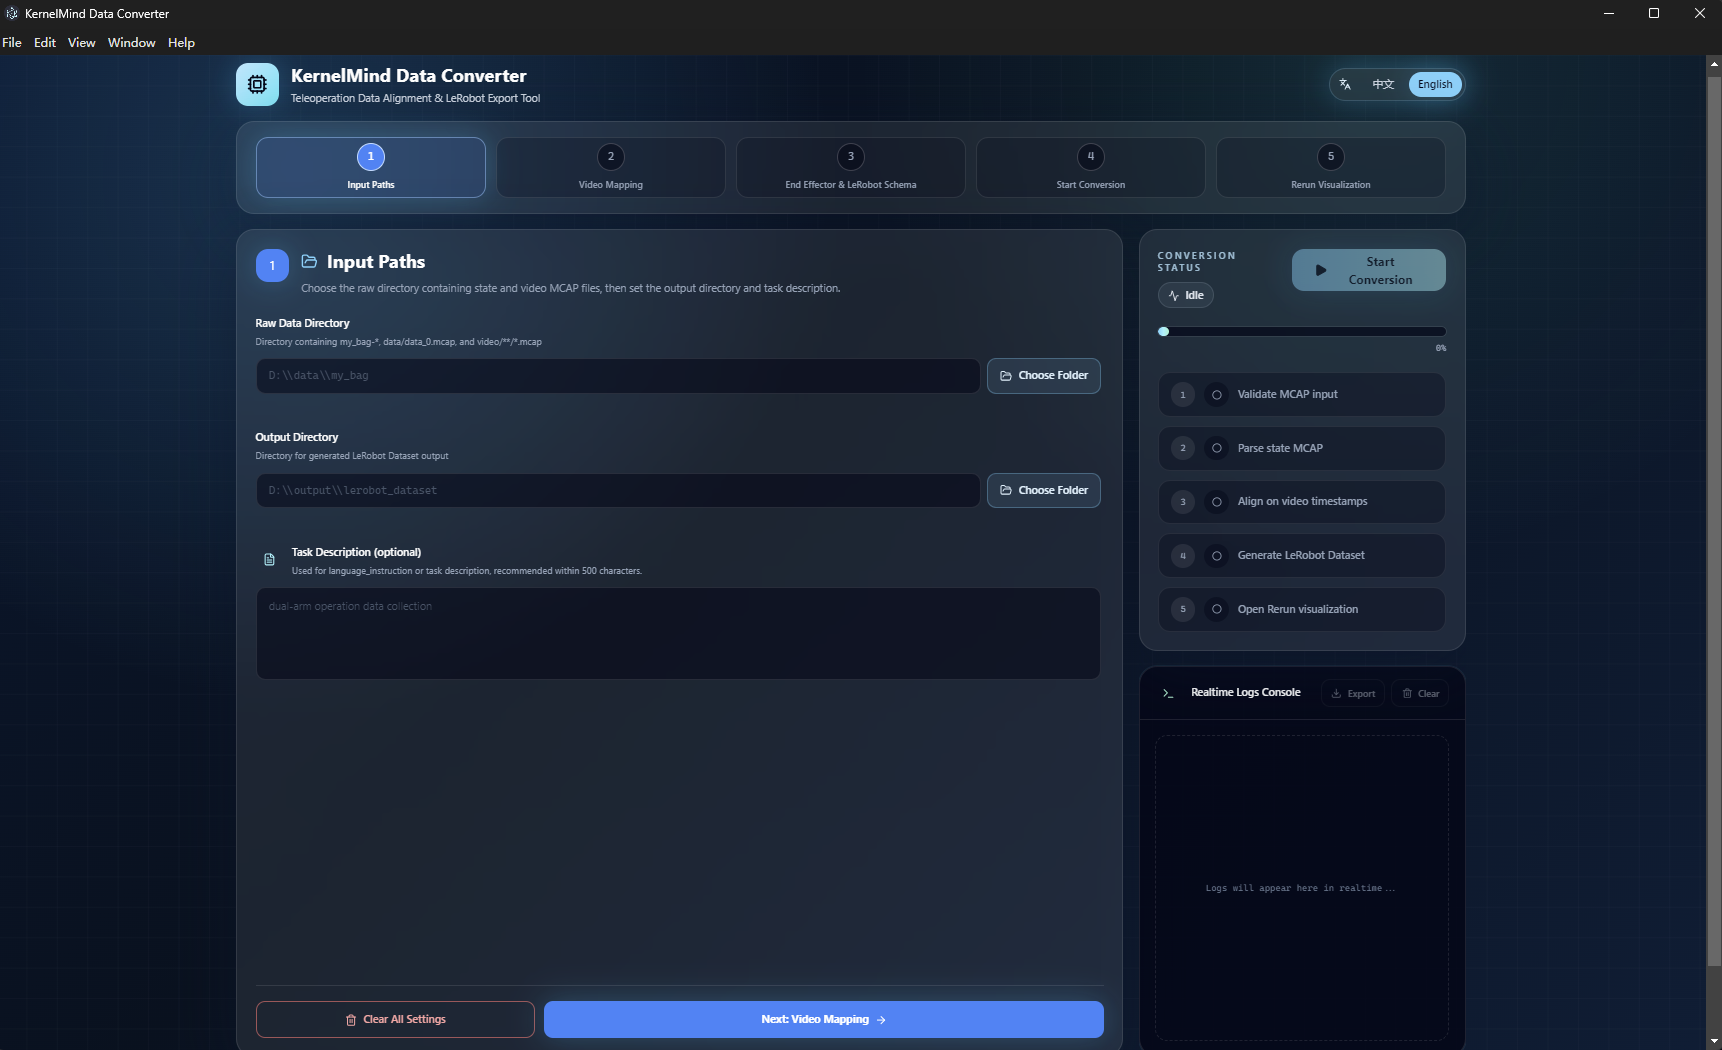Open the Edit menu
This screenshot has width=1722, height=1050.
45,42
